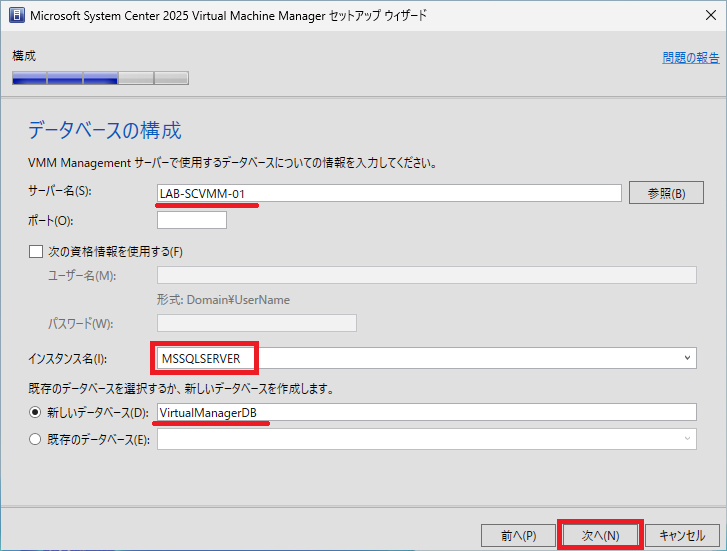Click the インスタンス名(I): label
Image resolution: width=727 pixels, height=551 pixels.
click(68, 359)
